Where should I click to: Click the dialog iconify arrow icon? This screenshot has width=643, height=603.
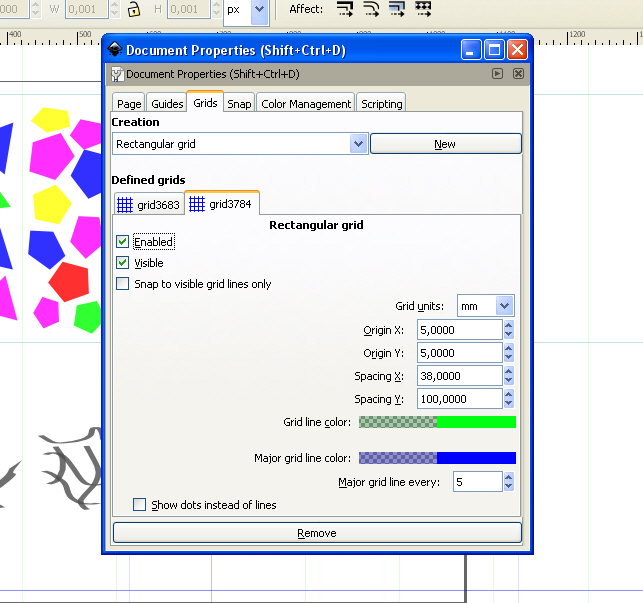coord(497,74)
